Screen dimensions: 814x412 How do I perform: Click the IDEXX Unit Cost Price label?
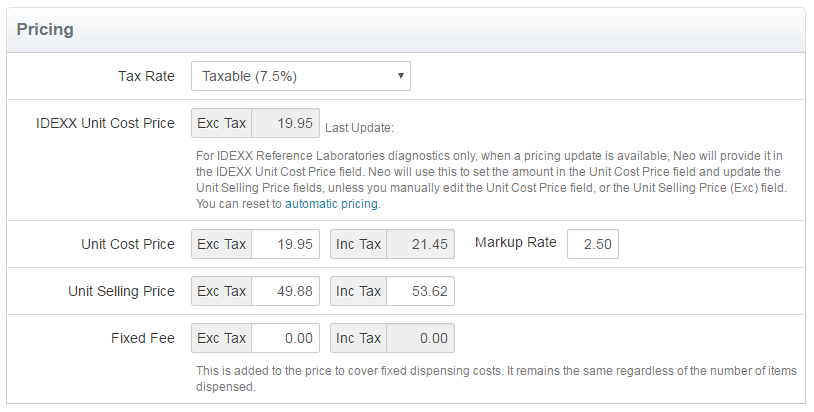tap(105, 124)
